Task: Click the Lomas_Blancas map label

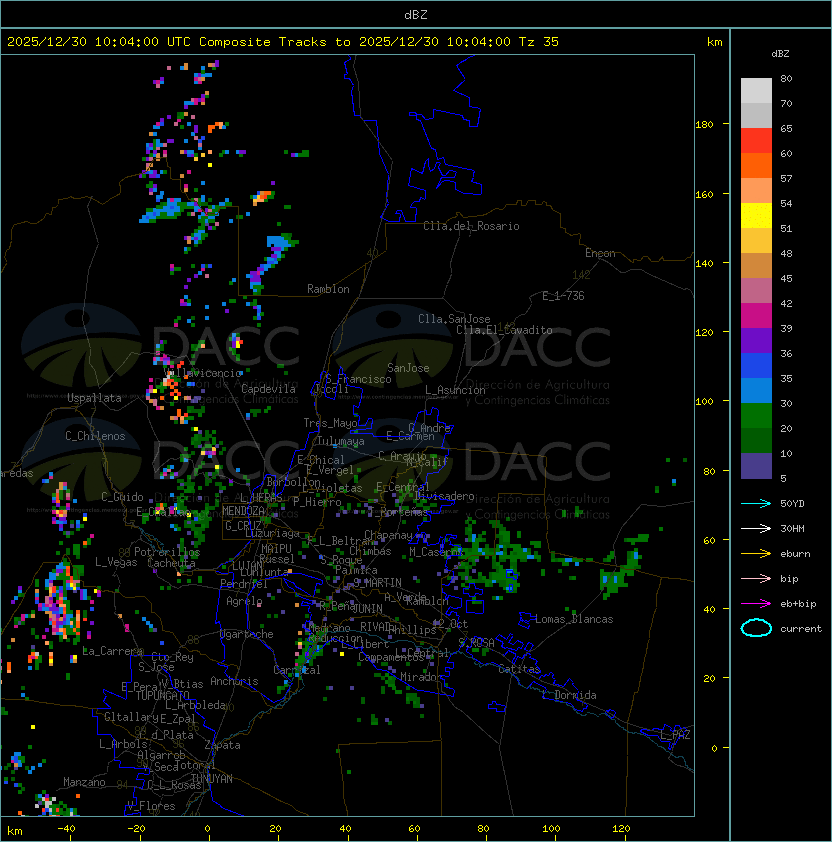Action: coord(574,619)
